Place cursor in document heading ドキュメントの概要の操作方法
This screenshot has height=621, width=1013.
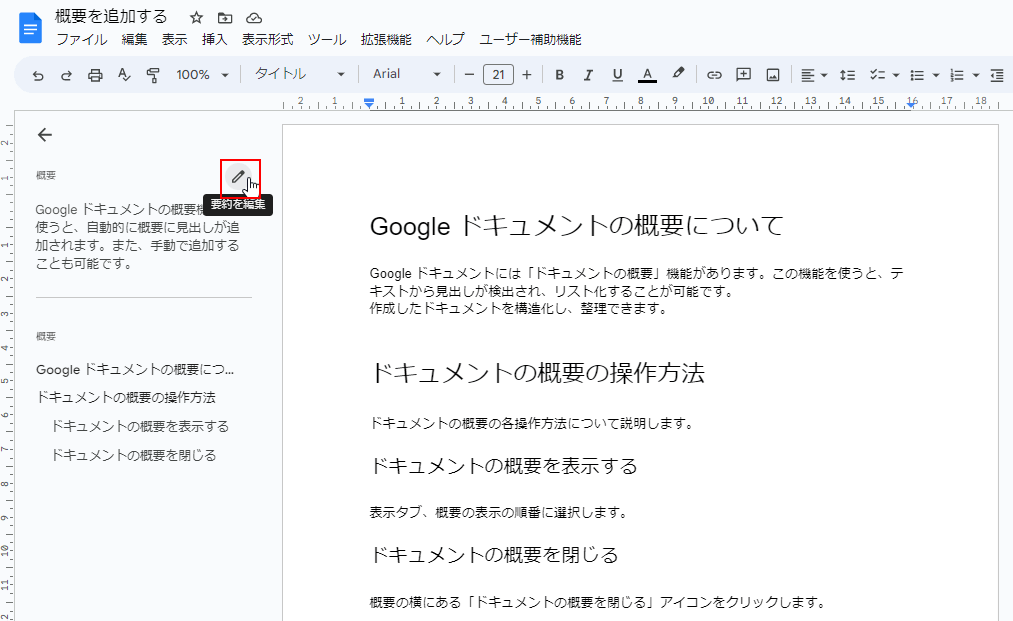point(538,373)
